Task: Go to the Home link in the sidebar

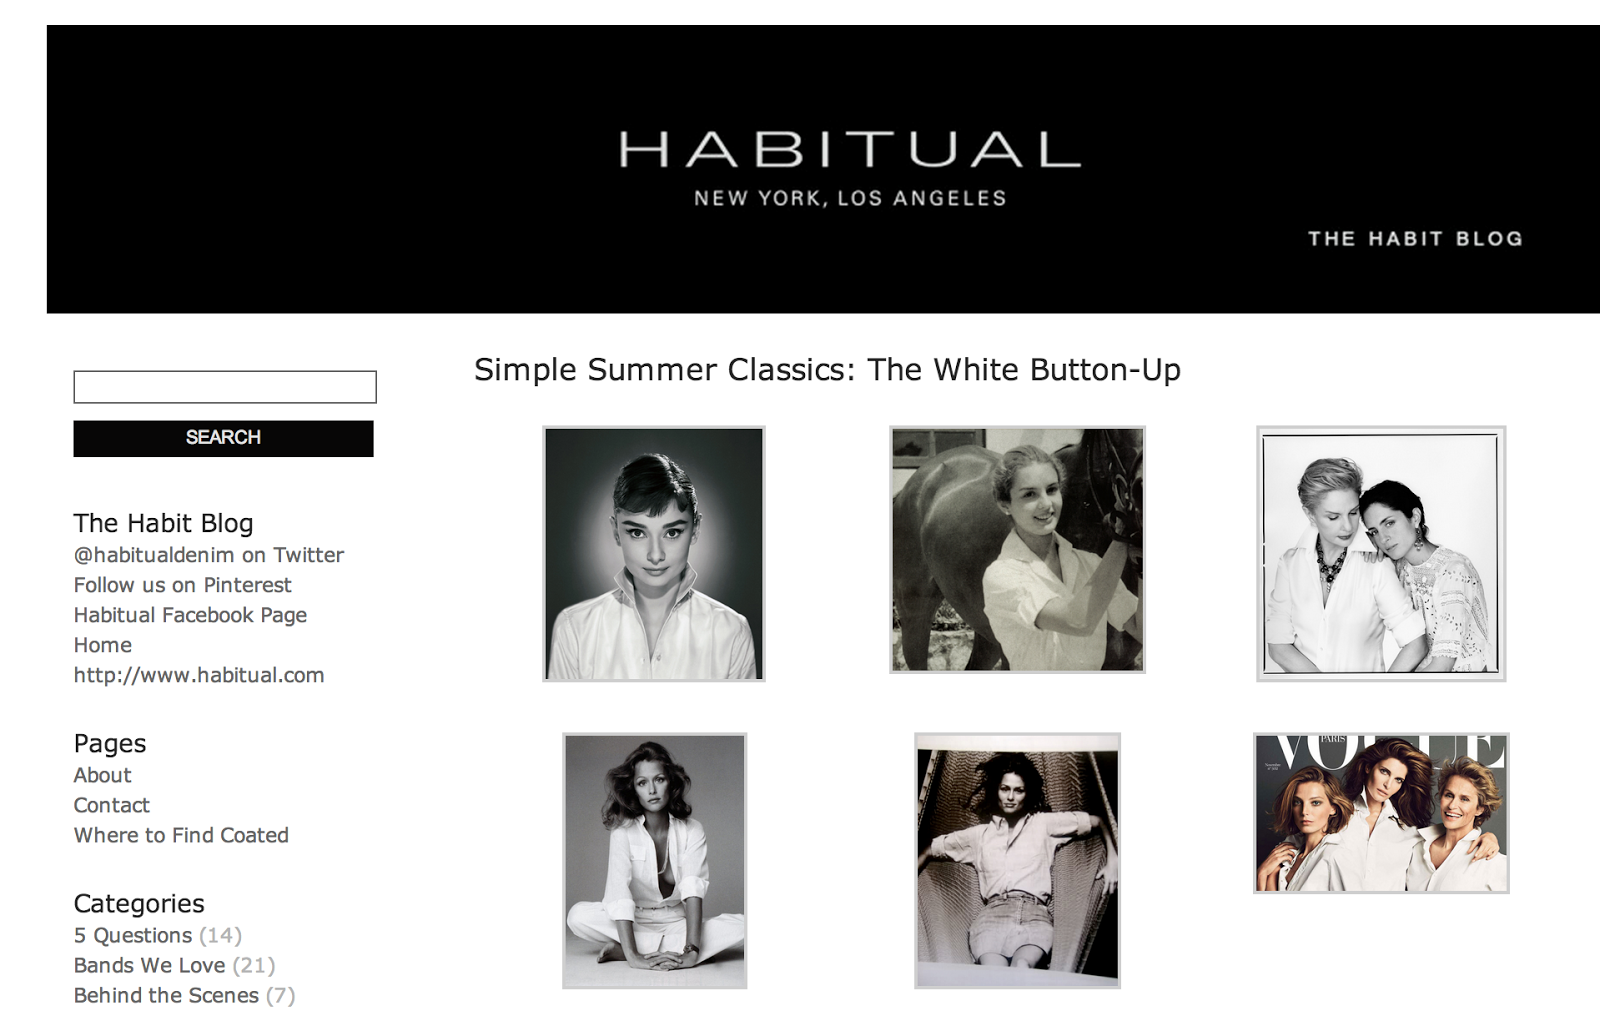Action: pos(102,645)
